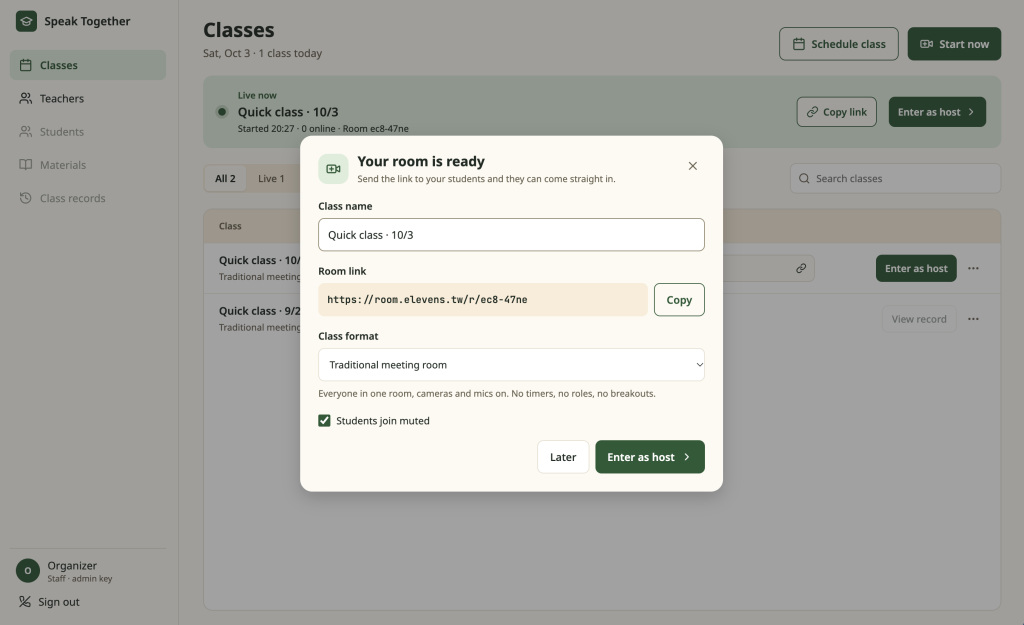Enter as host from the dialog
Image resolution: width=1024 pixels, height=625 pixels.
pos(650,457)
